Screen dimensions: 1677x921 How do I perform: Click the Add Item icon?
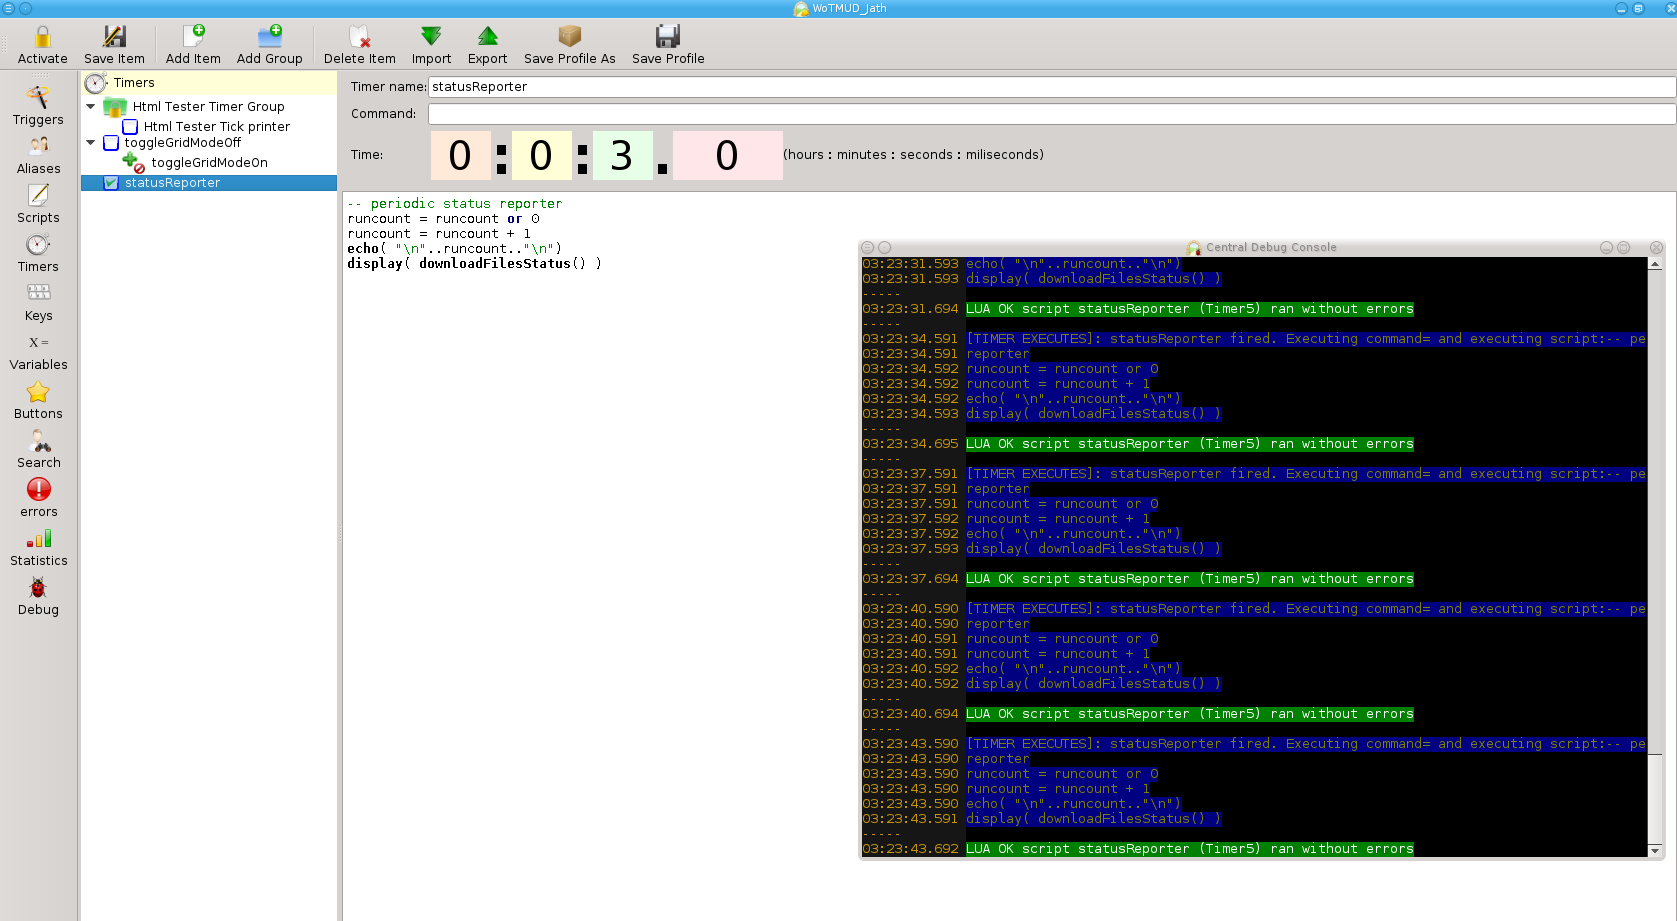(x=193, y=37)
